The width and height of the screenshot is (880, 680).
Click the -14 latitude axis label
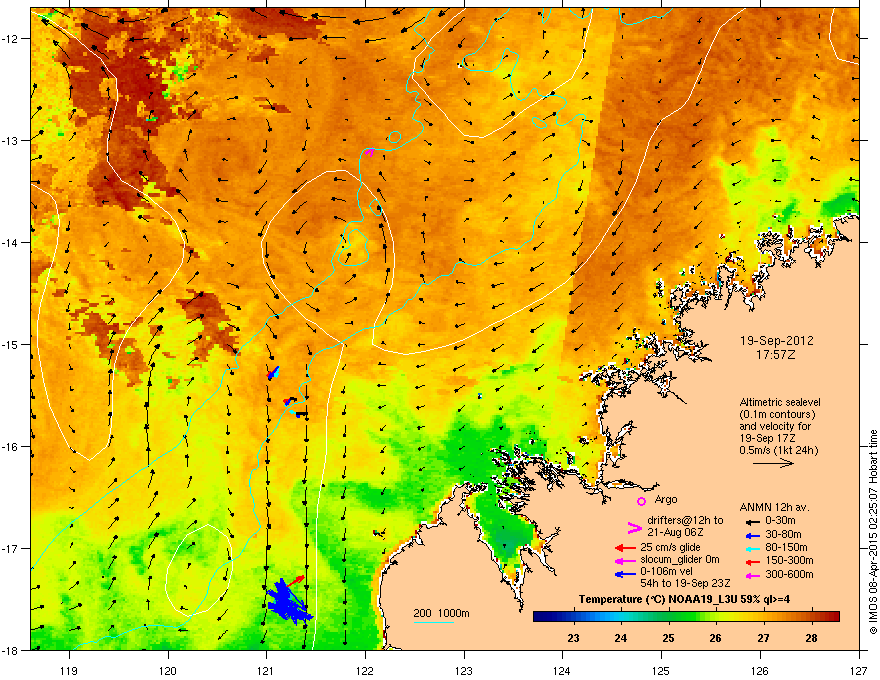coord(10,242)
